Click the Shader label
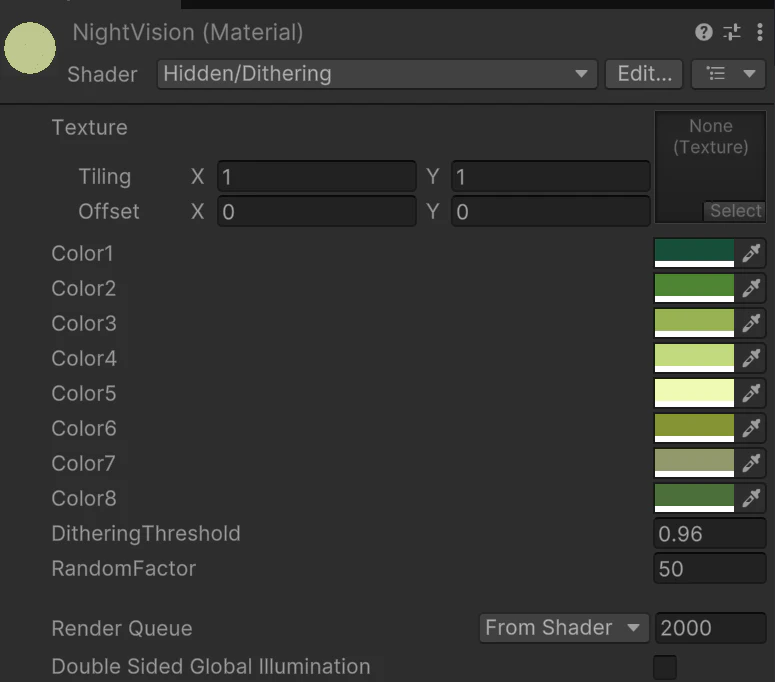The image size is (775, 682). tap(102, 74)
